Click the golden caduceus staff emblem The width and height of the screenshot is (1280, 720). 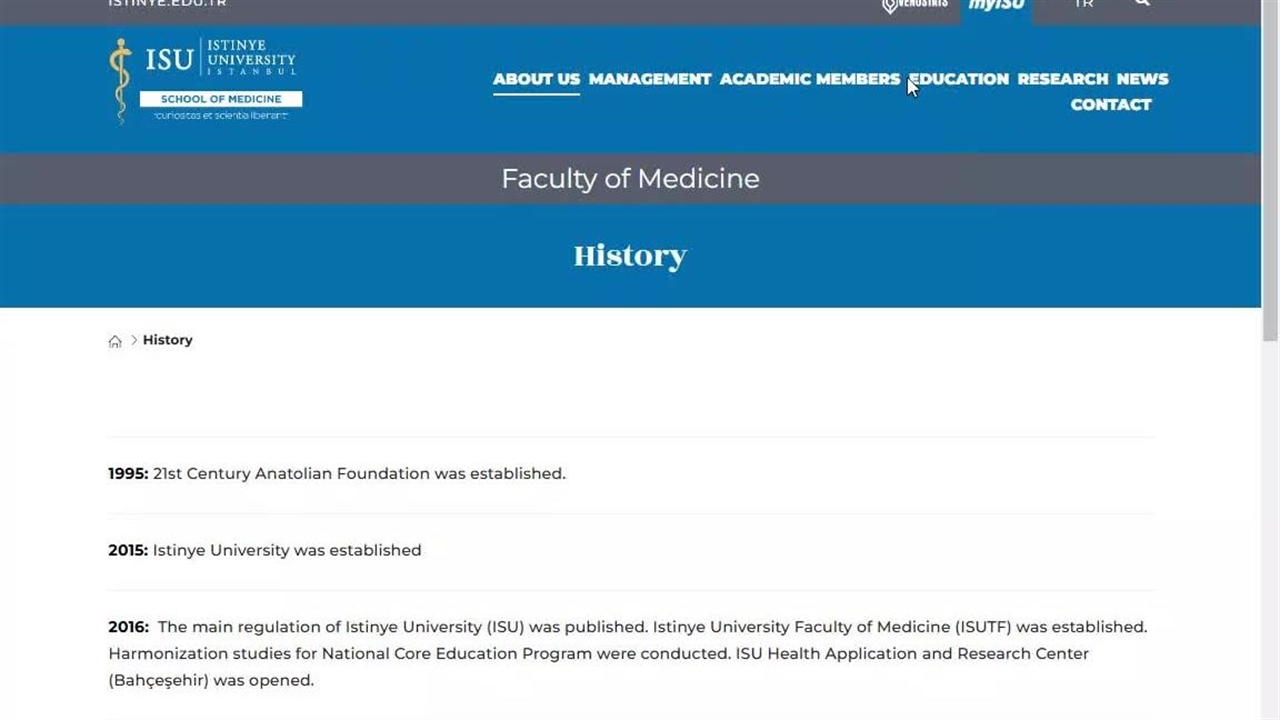click(x=121, y=80)
